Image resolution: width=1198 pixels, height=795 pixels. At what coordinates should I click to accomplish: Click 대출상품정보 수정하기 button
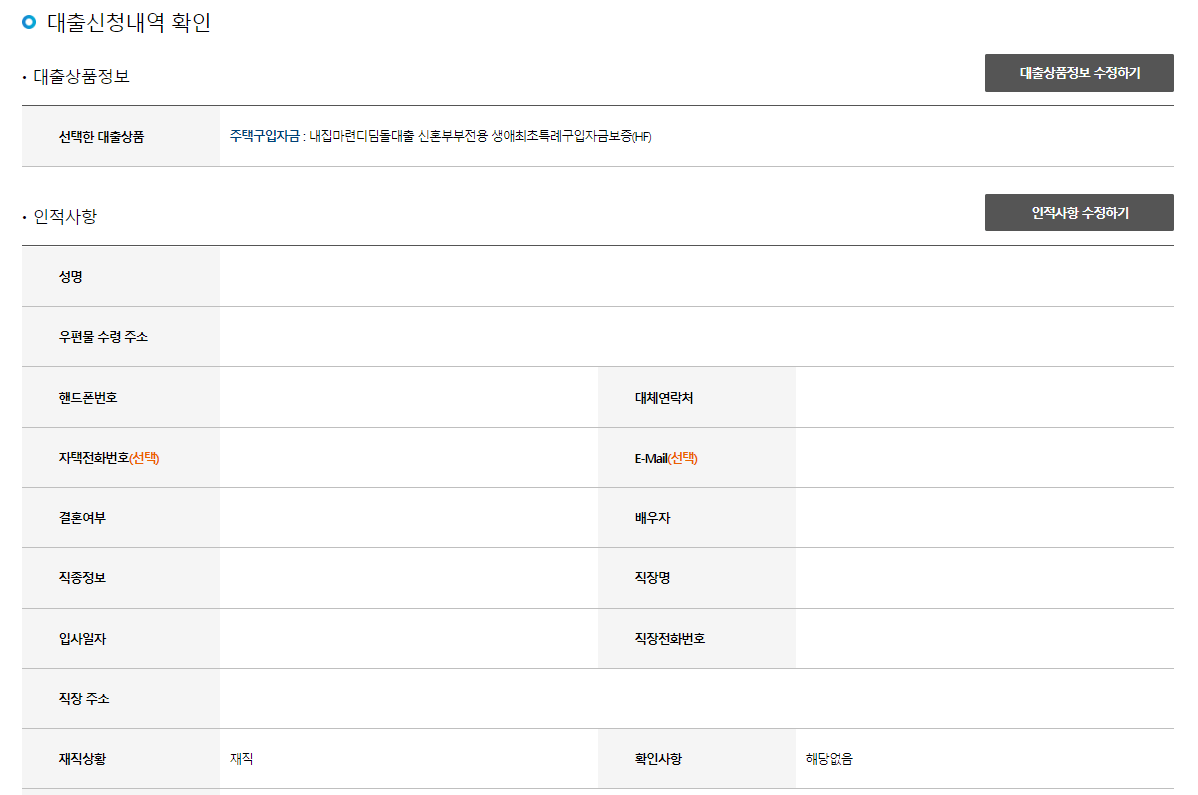point(1079,73)
